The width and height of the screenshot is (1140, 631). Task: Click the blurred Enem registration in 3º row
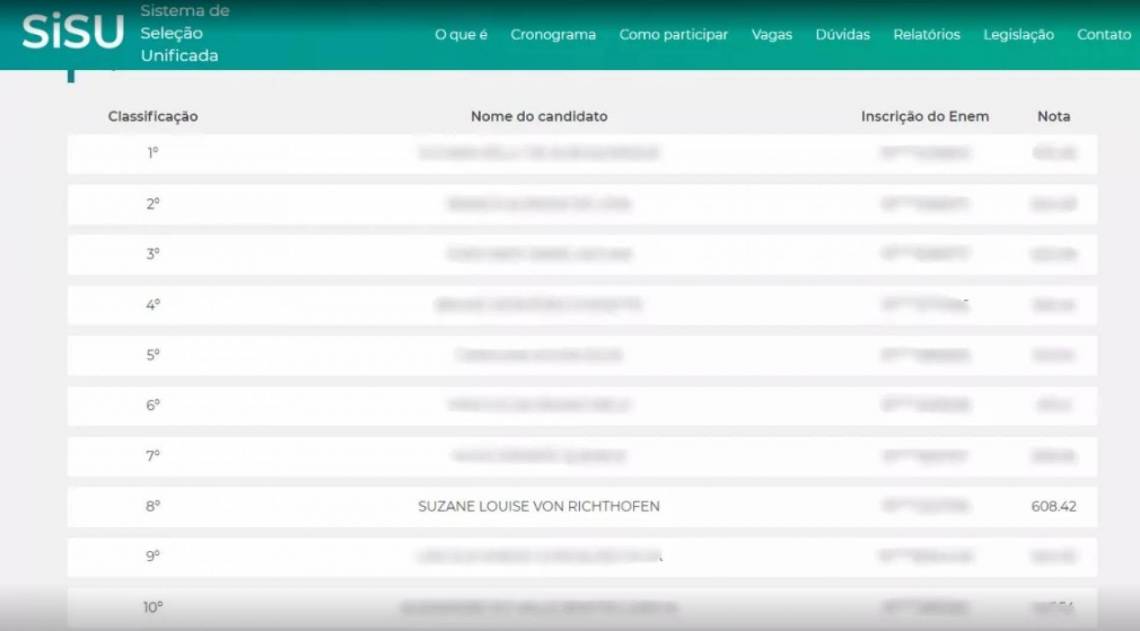(925, 254)
